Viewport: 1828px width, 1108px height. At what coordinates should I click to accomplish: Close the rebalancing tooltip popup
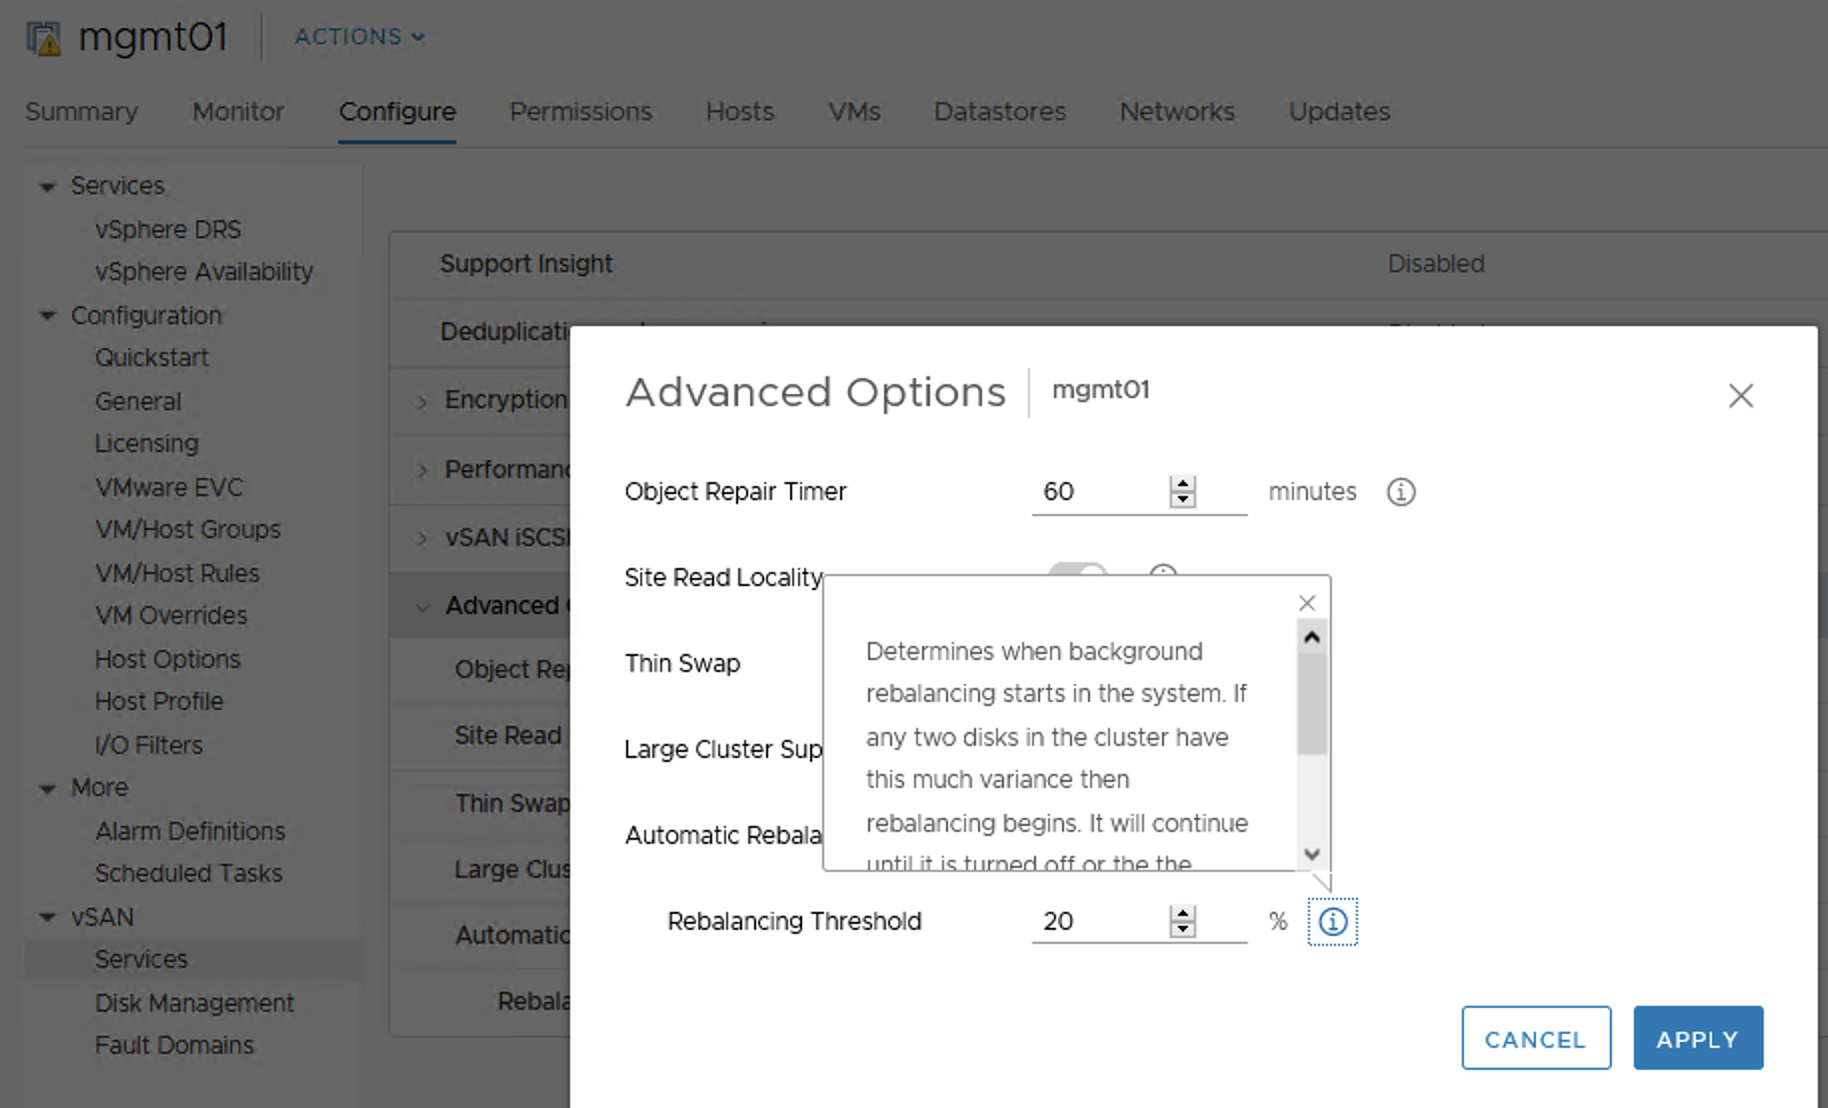(1307, 603)
